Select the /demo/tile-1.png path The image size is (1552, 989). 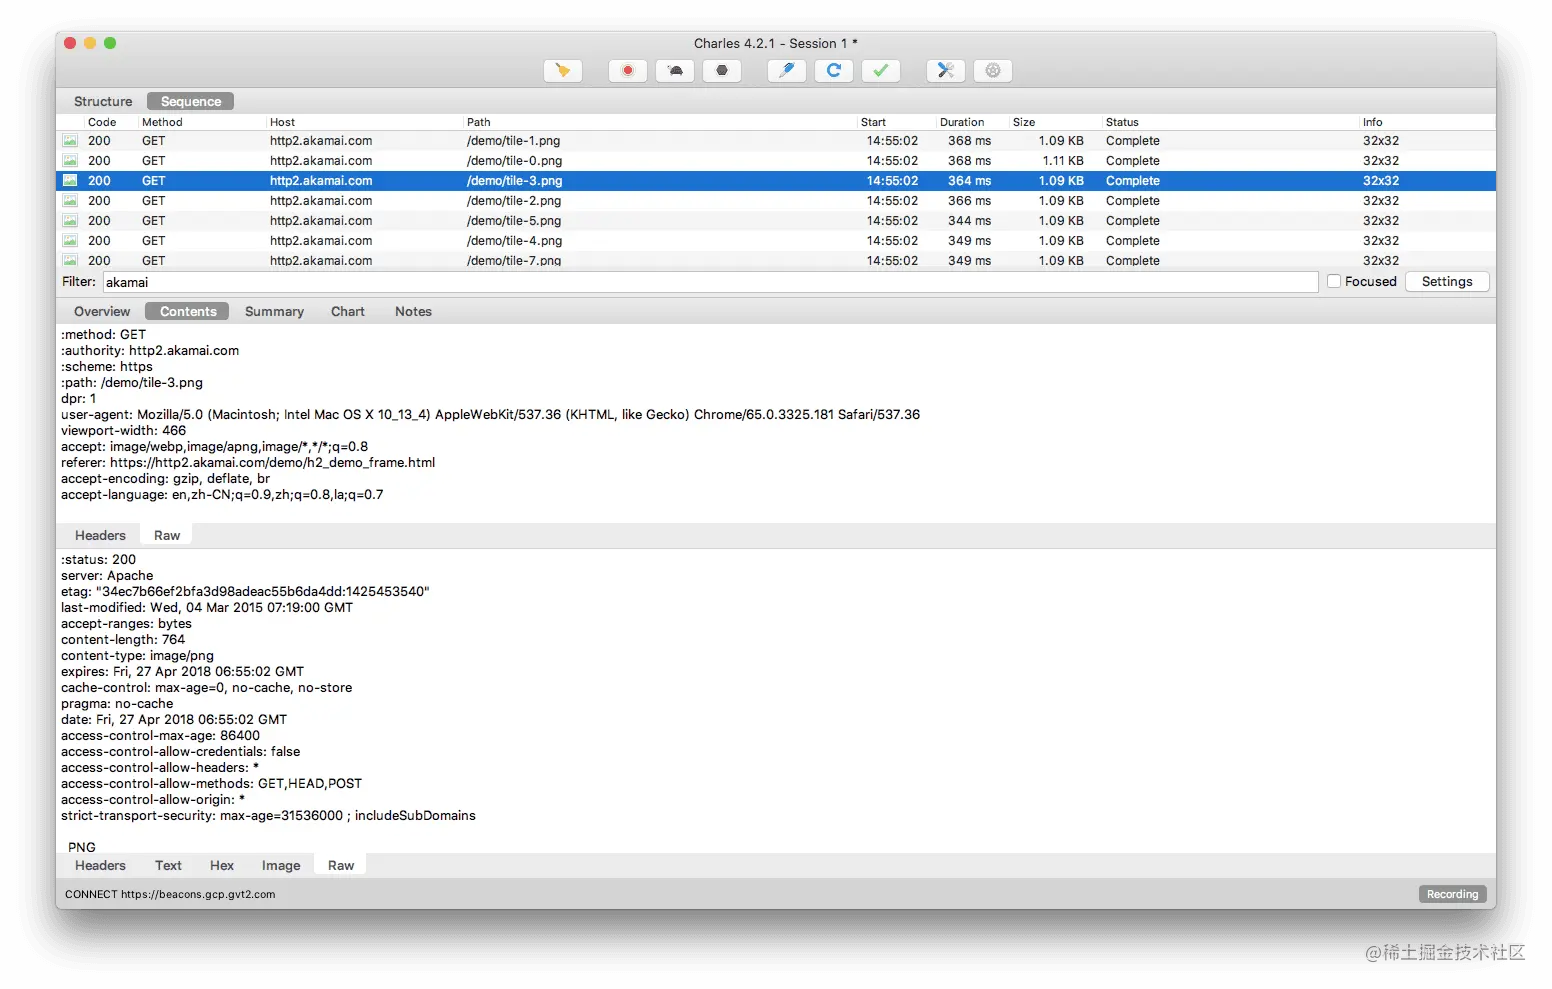(513, 141)
